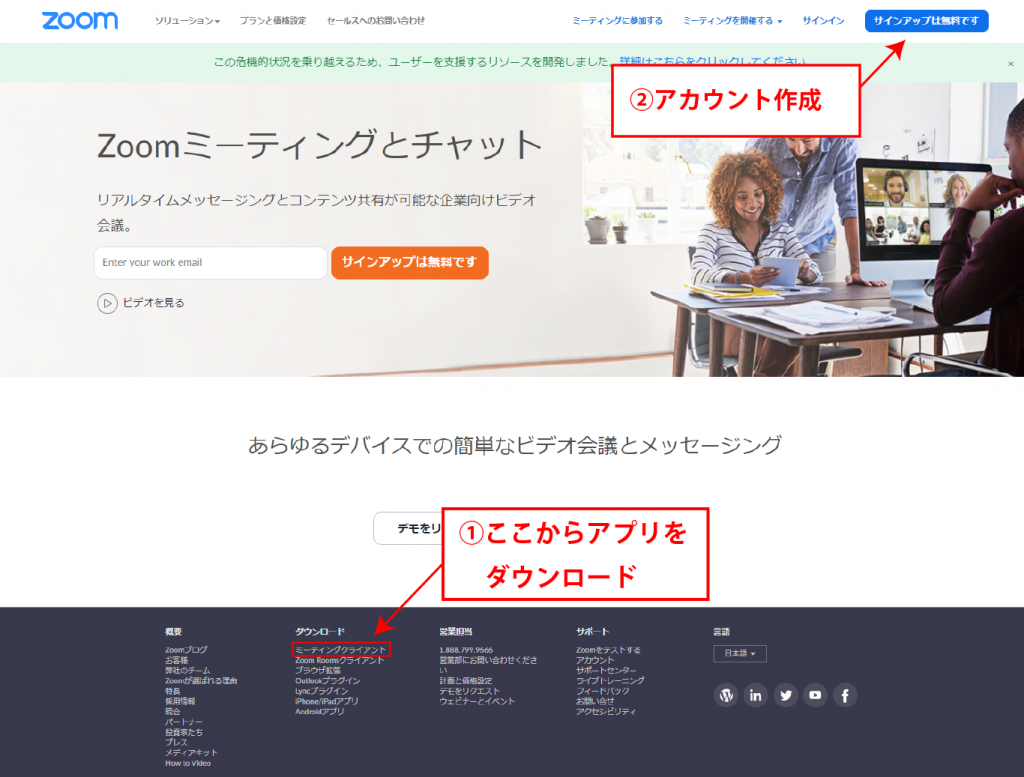1024x777 pixels.
Task: Expand the ミーティングを開催する dropdown
Action: pyautogui.click(x=732, y=21)
